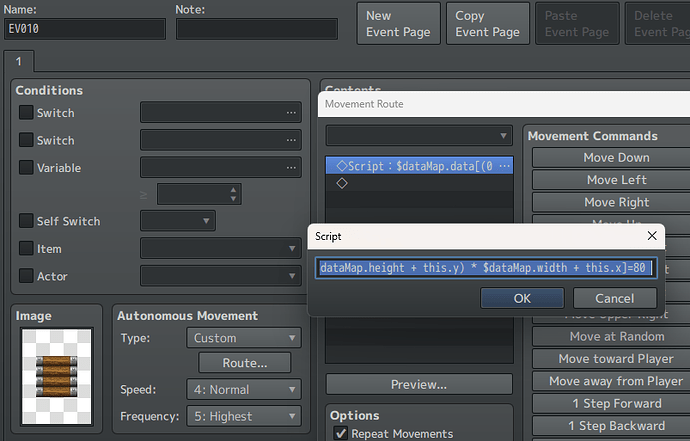690x441 pixels.
Task: Select the empty diamond route entry
Action: (419, 183)
